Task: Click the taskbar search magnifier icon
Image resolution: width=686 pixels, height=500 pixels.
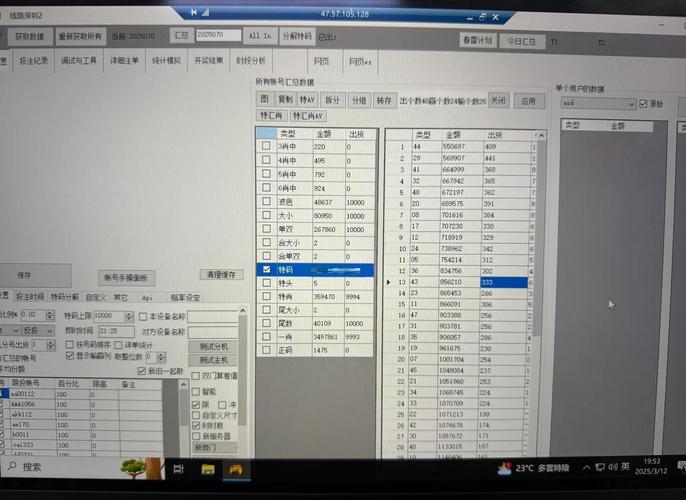Action: click(x=12, y=466)
